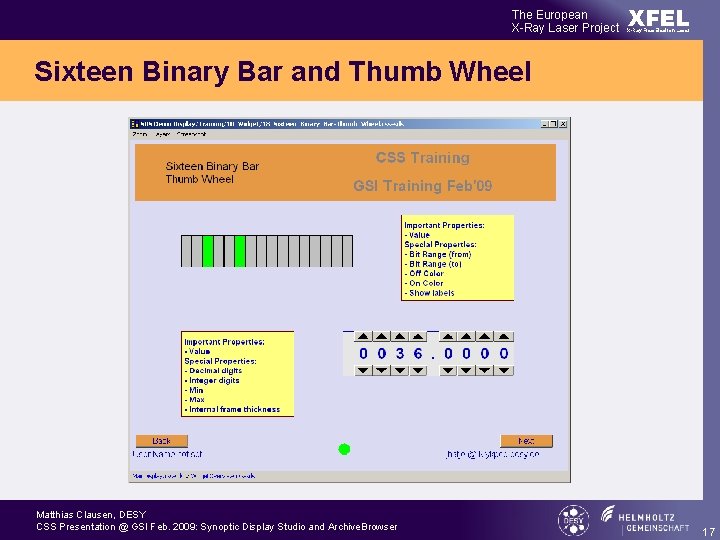Minimize the display window
Screen dimensions: 720x540
(x=545, y=124)
